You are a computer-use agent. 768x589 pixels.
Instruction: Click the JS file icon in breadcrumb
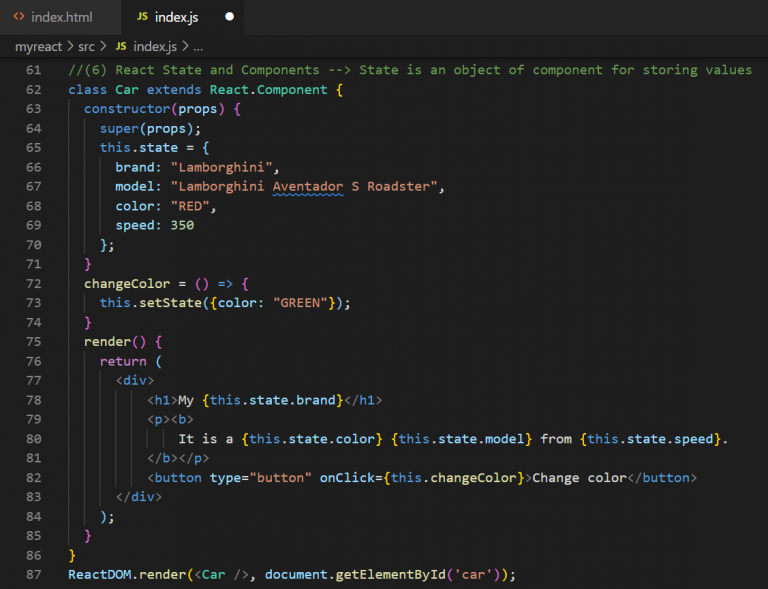pyautogui.click(x=121, y=46)
